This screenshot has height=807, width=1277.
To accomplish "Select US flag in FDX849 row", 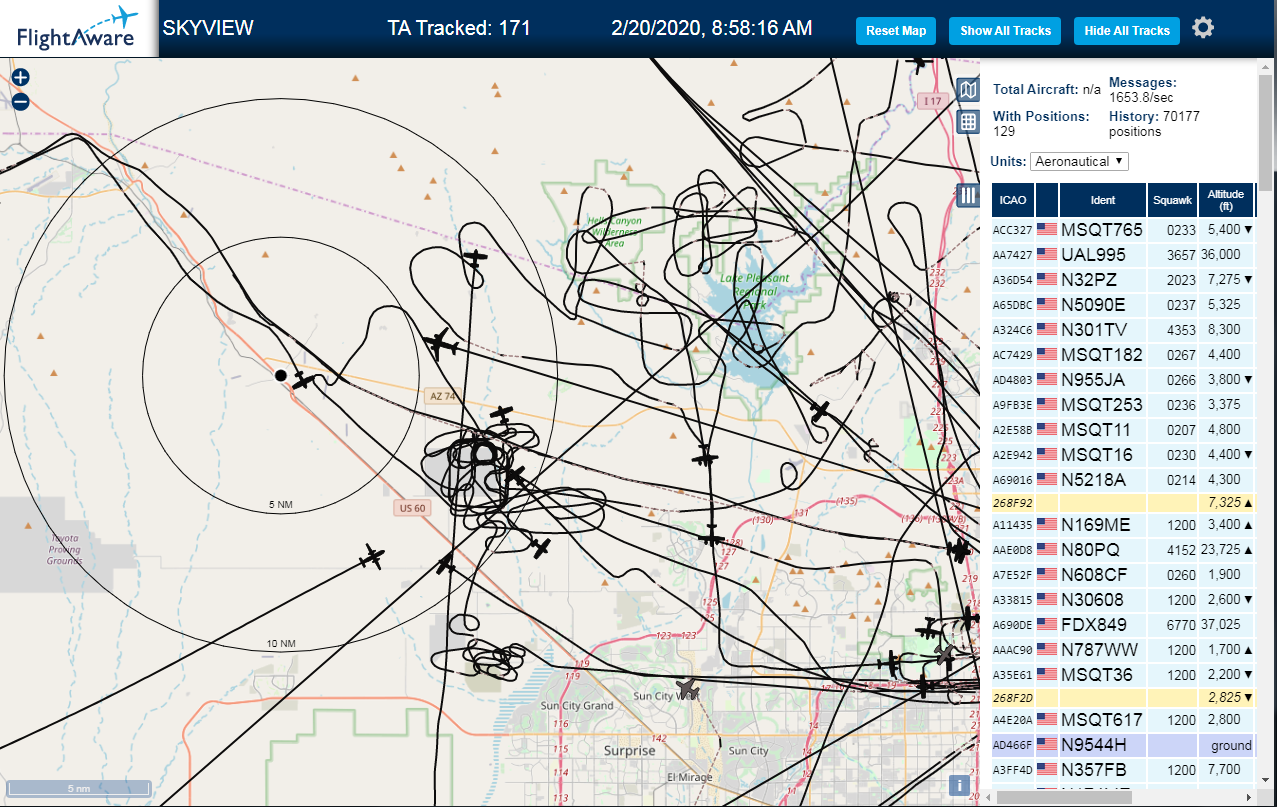I will [x=1047, y=624].
